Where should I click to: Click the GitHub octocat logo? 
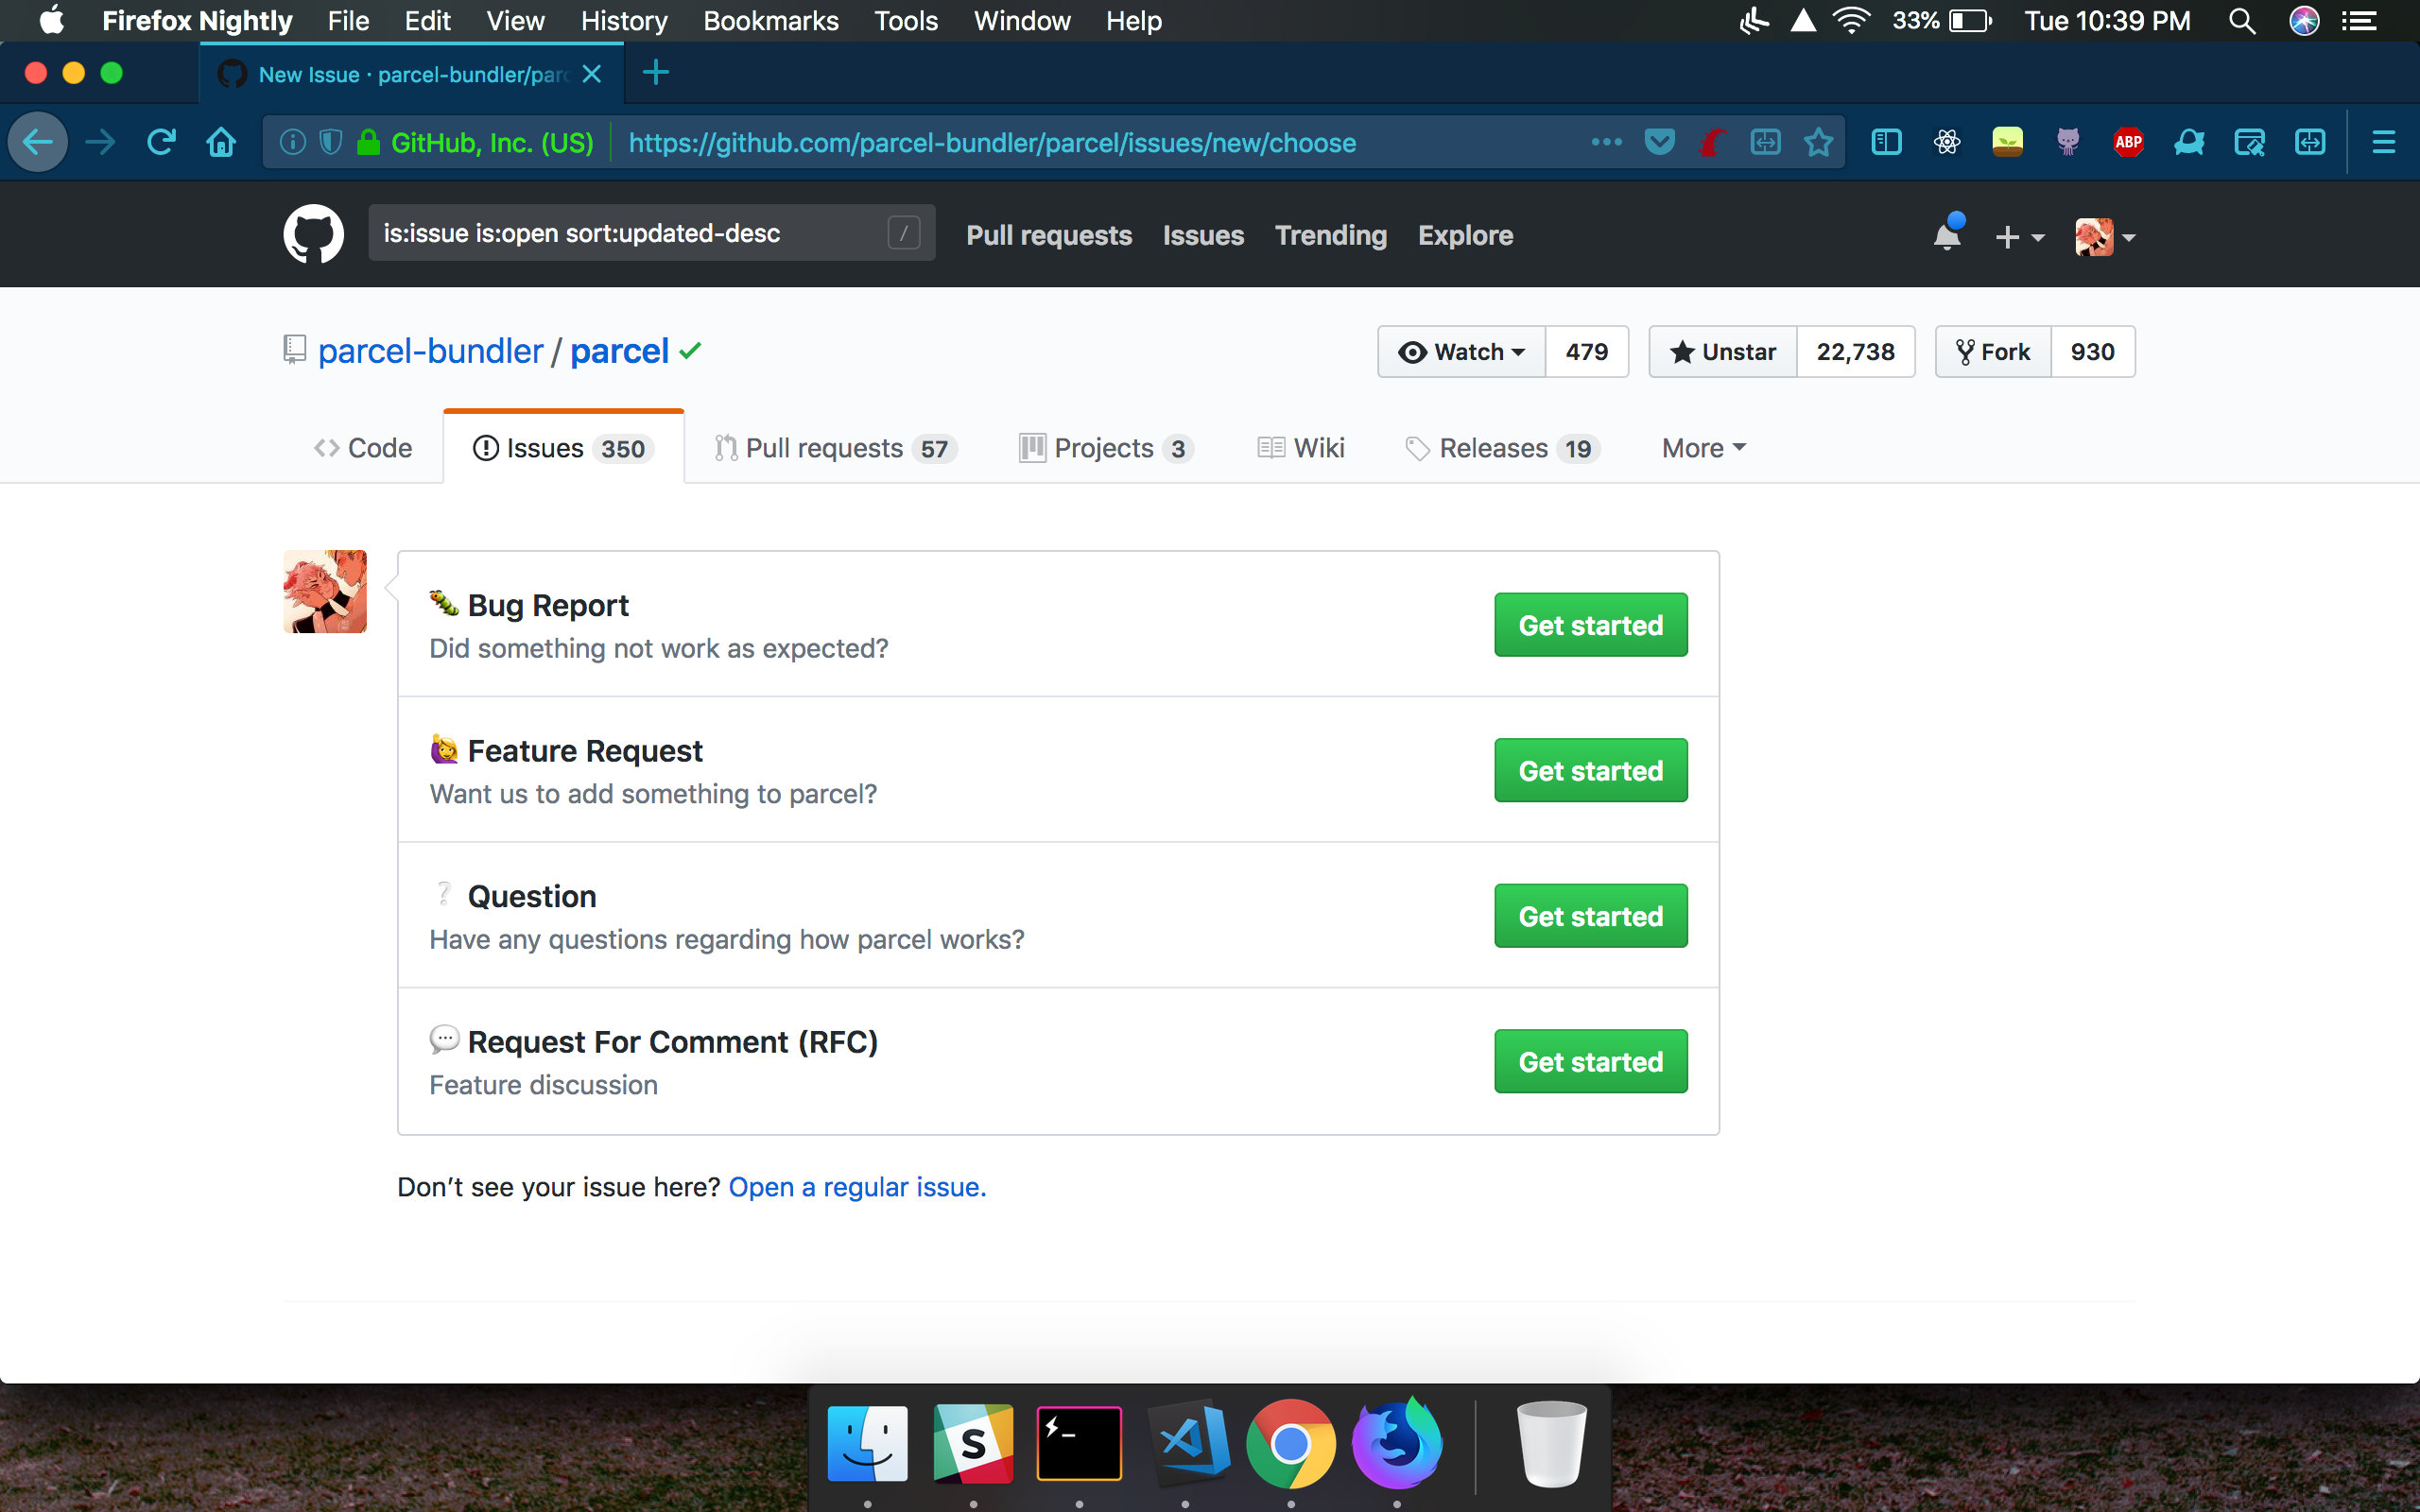313,233
